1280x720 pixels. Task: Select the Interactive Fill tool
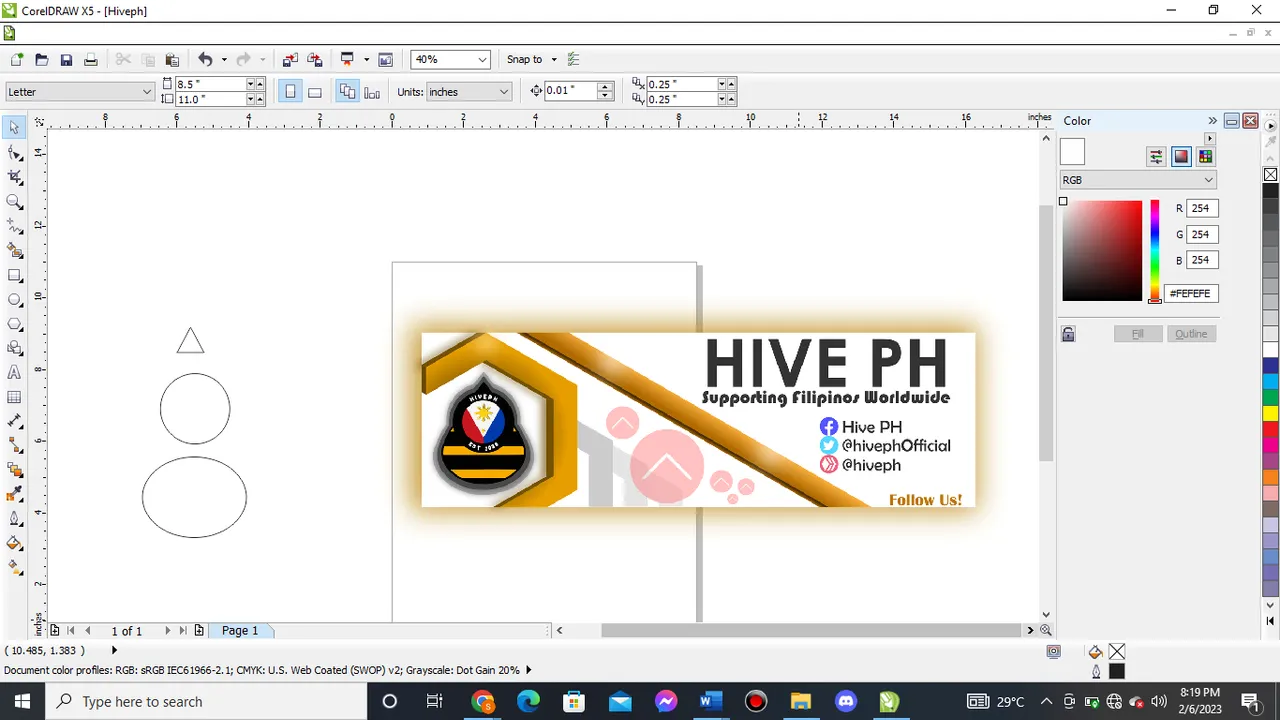[14, 567]
